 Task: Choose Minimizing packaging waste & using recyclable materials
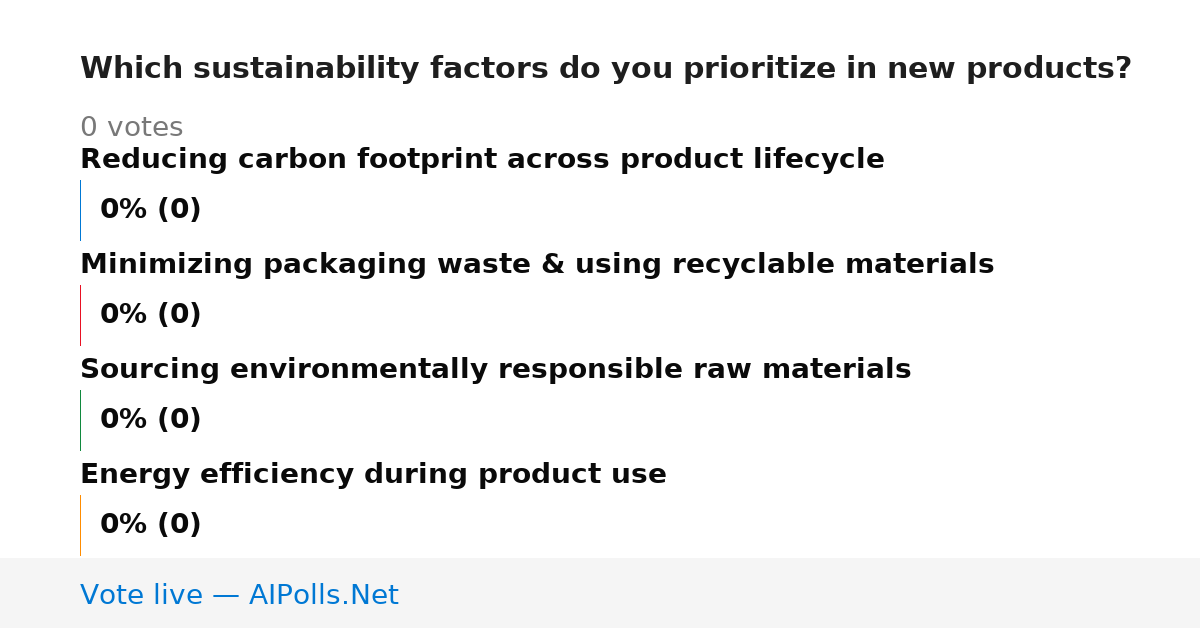click(537, 265)
